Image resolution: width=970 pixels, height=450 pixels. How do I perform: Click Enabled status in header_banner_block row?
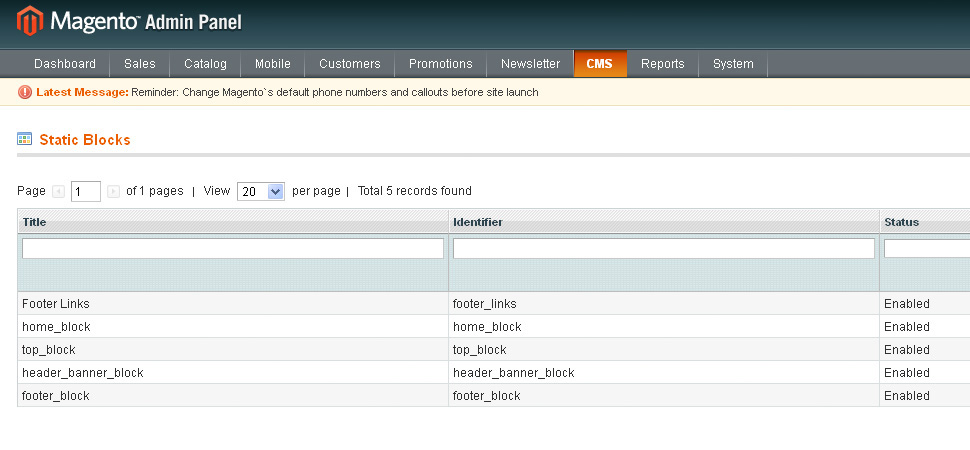click(907, 373)
